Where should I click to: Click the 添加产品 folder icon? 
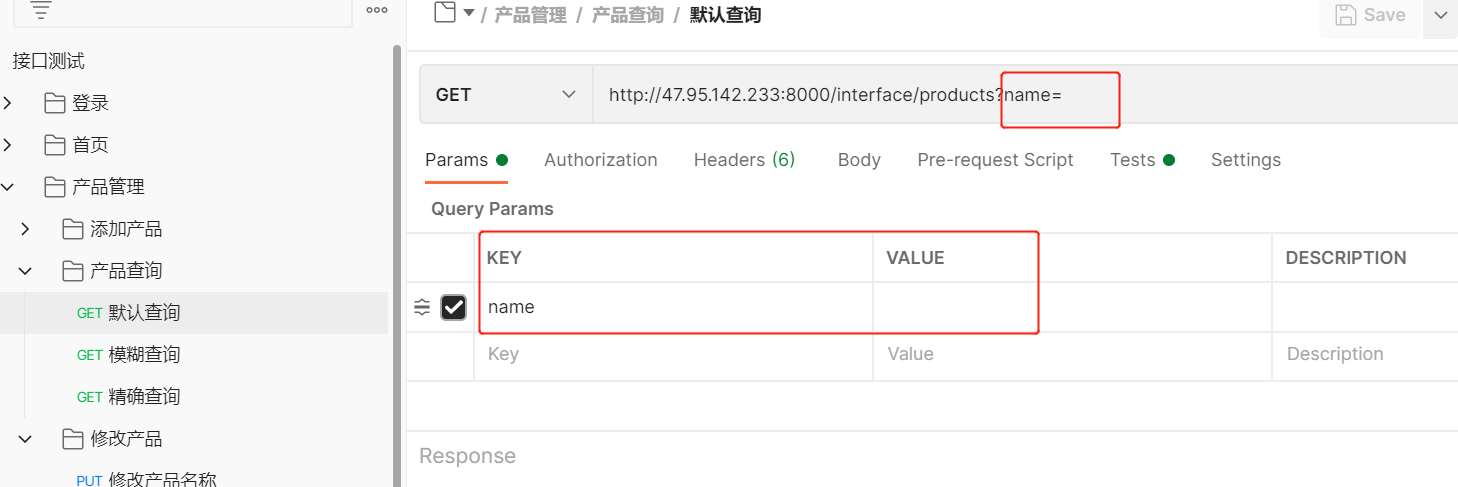73,229
